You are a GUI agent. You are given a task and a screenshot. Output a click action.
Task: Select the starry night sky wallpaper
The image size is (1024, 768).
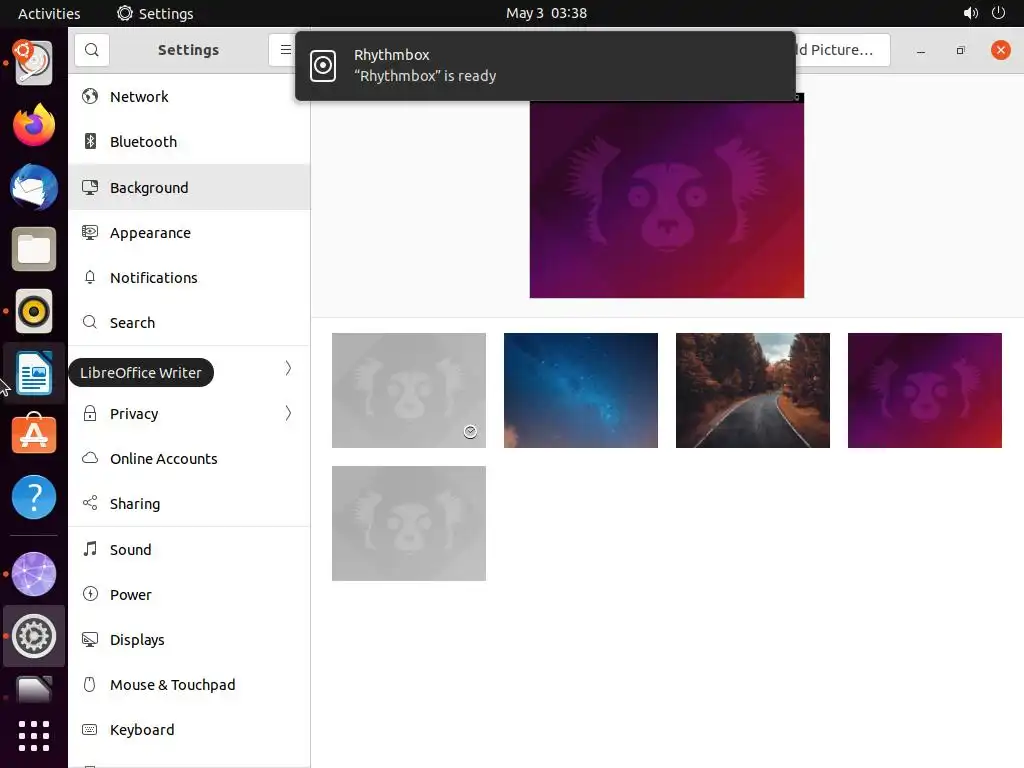(581, 391)
